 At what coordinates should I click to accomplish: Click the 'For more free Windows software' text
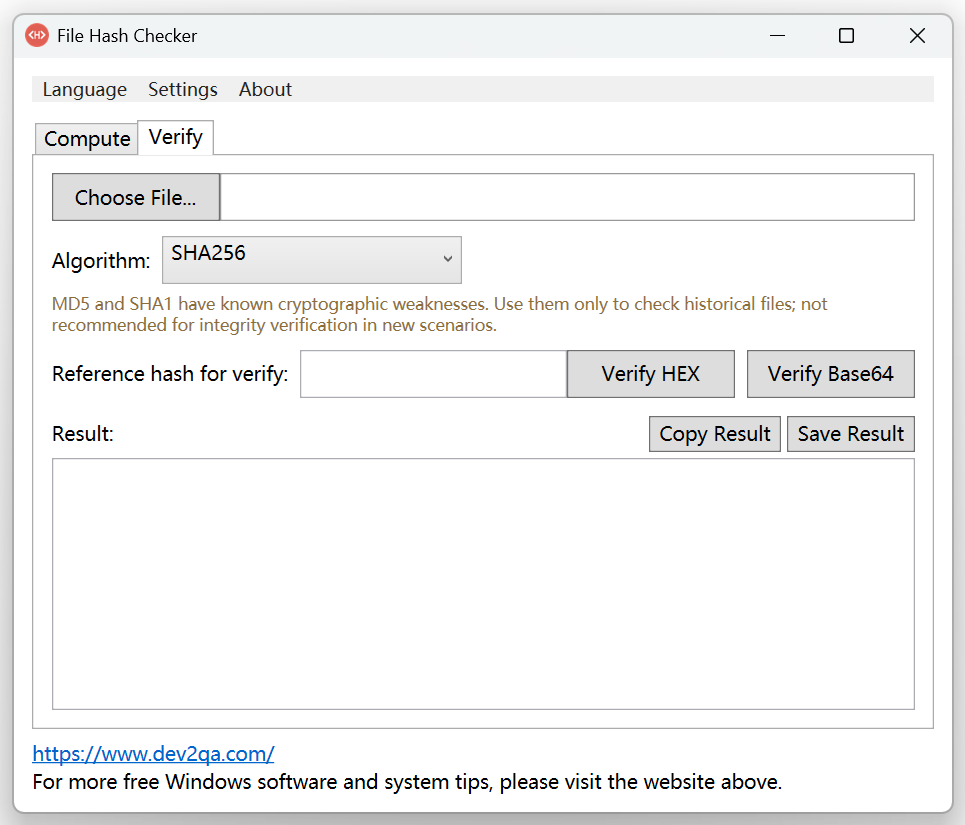tap(407, 782)
